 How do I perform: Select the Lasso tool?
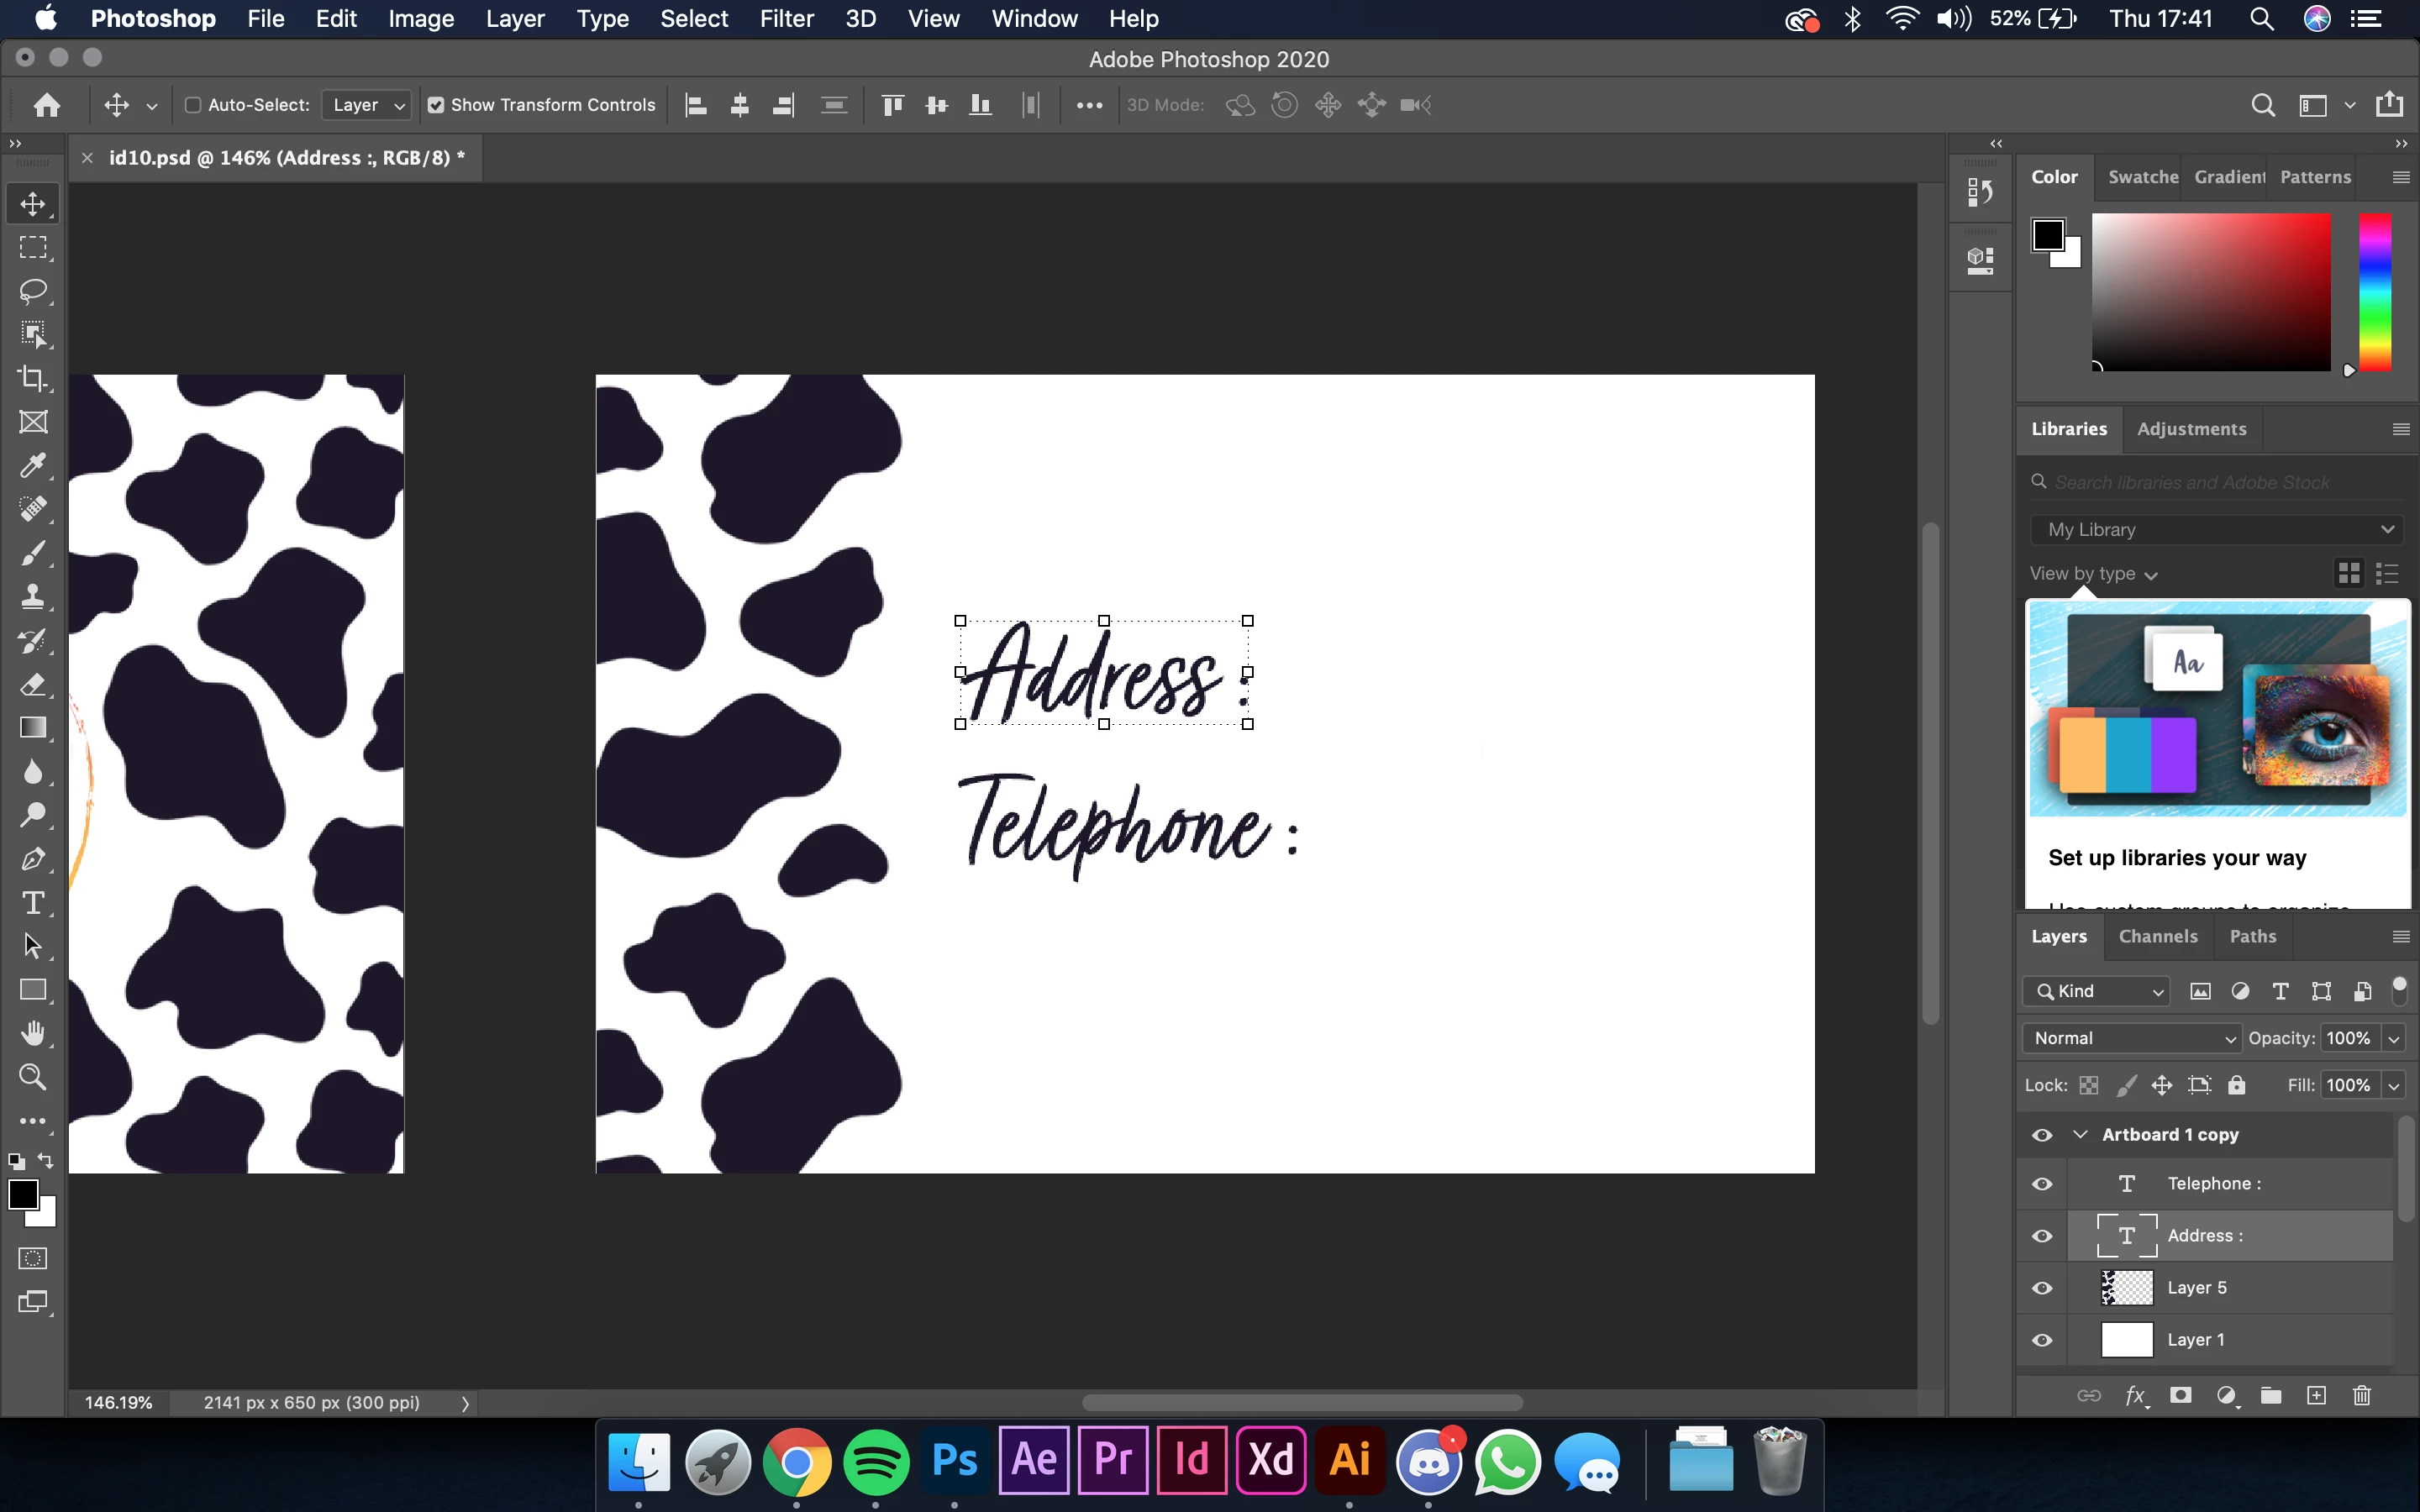[x=33, y=291]
